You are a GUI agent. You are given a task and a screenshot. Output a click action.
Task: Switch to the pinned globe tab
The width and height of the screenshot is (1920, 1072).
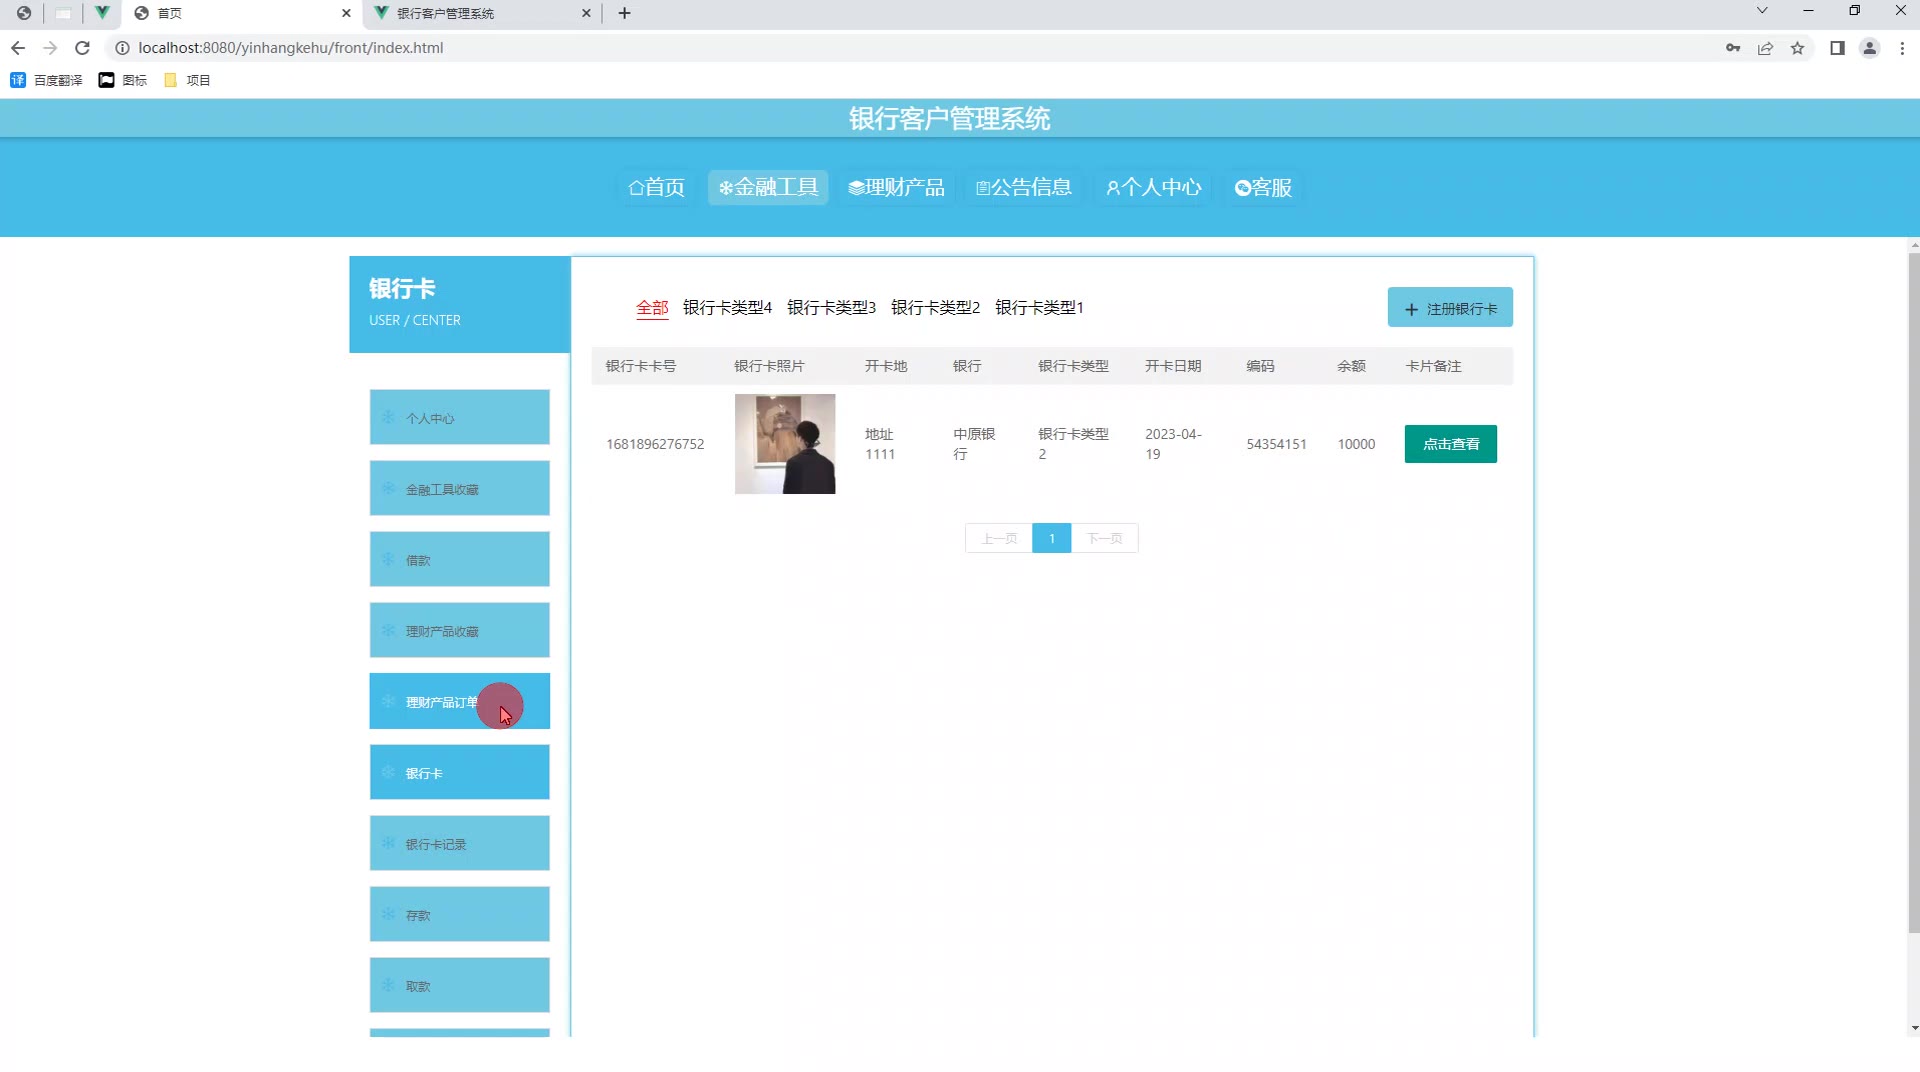pyautogui.click(x=23, y=13)
